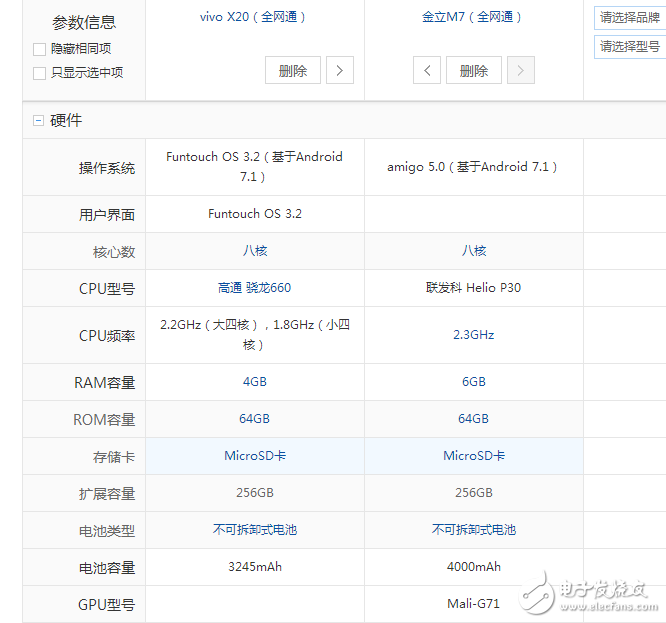Screen dimensions: 666x623
Task: Select the 3245mAh battery capacity cell
Action: (x=255, y=567)
